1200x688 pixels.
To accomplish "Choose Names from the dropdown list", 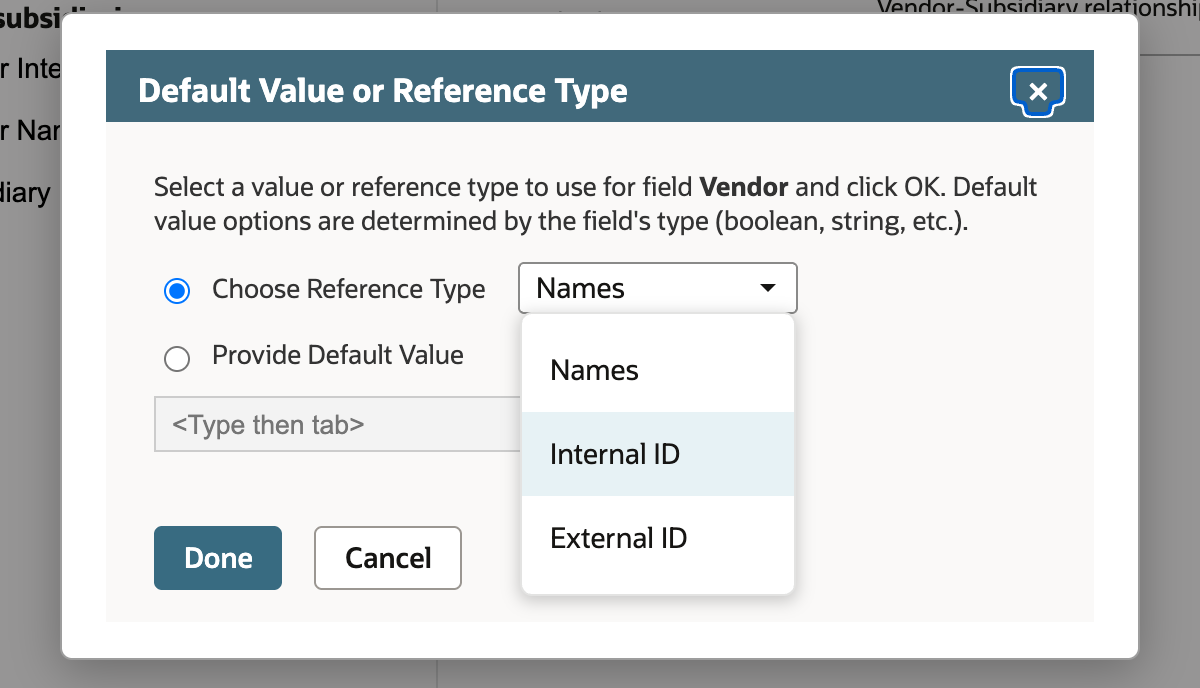I will [658, 370].
